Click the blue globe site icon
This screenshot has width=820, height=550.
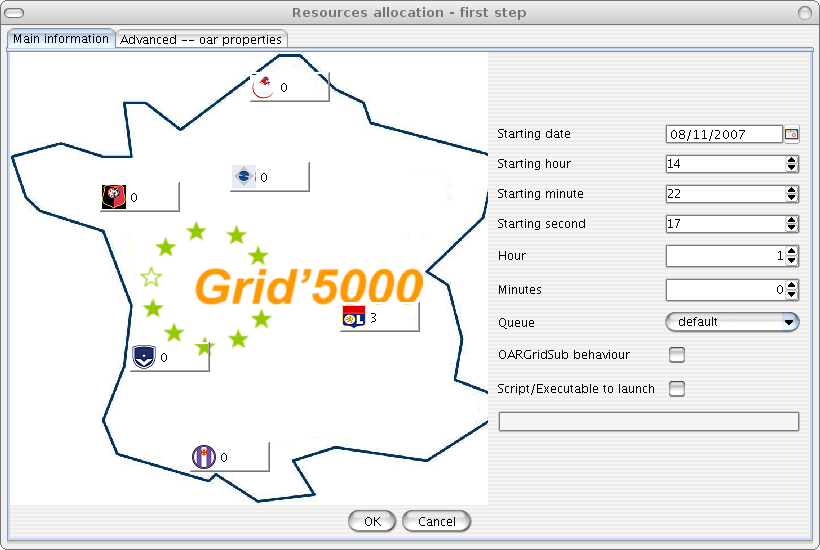tap(243, 176)
